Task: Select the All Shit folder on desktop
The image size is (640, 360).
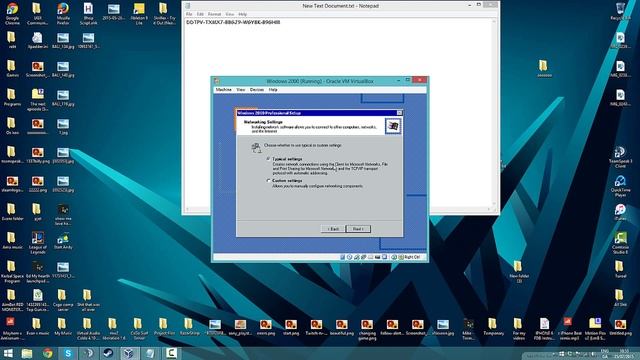Action: [x=620, y=298]
